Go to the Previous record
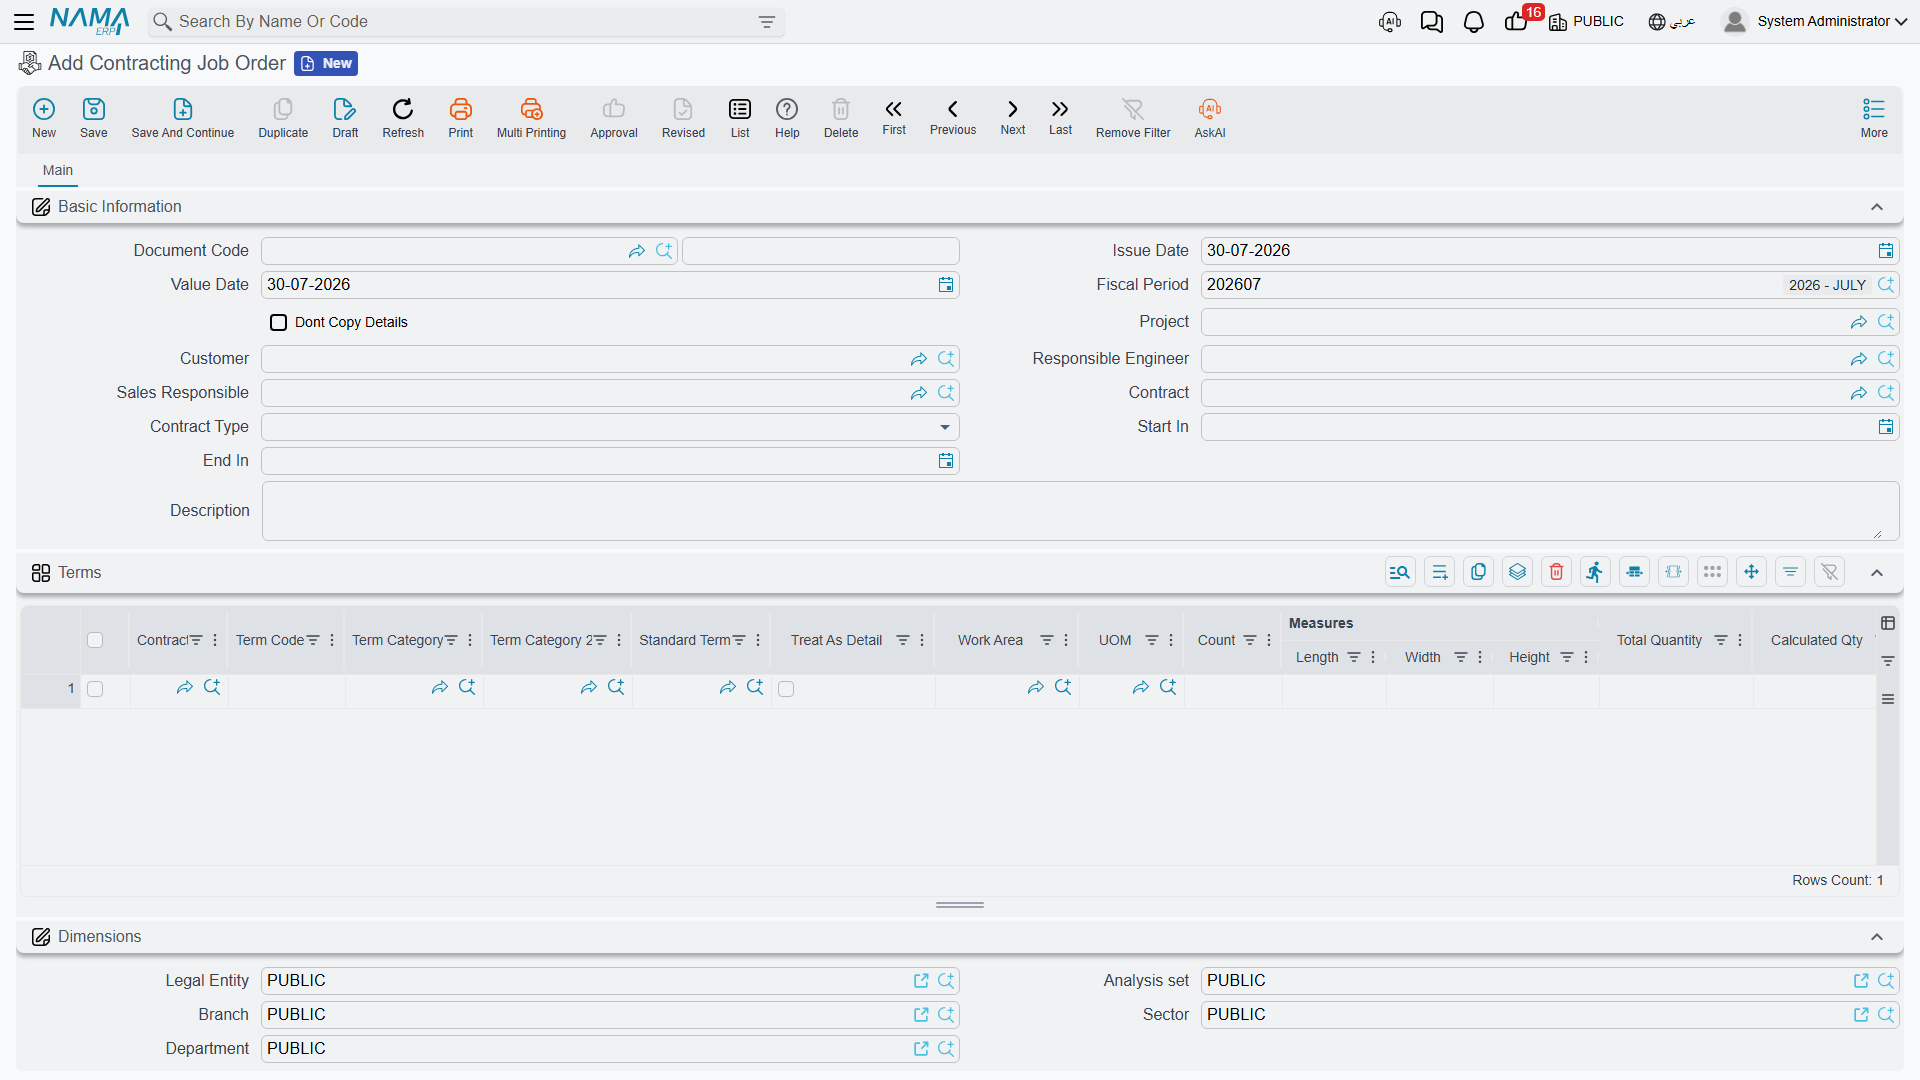This screenshot has width=1920, height=1080. [953, 116]
